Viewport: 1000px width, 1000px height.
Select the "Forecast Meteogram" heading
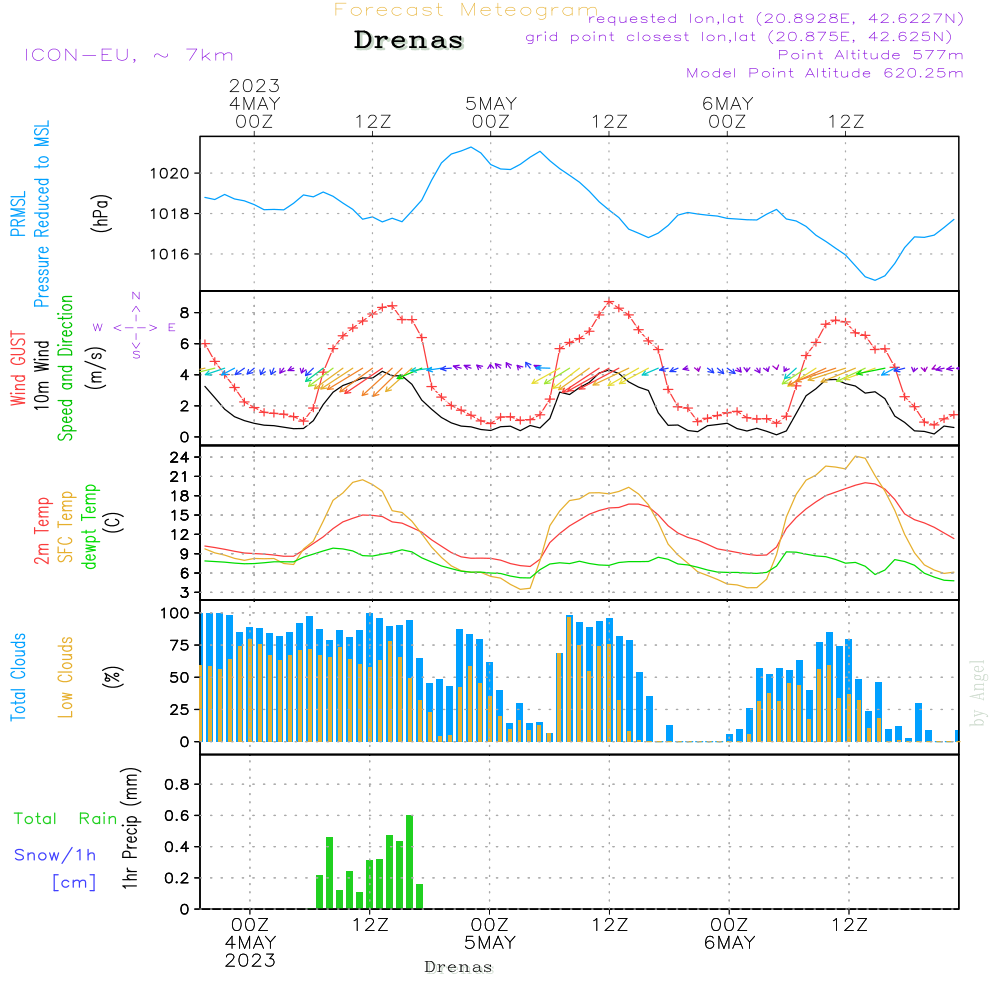click(466, 10)
